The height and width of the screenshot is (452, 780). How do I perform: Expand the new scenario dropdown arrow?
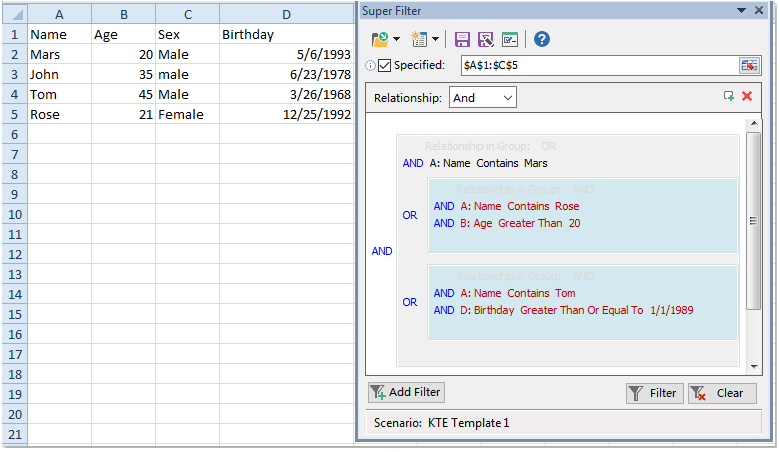[x=436, y=40]
